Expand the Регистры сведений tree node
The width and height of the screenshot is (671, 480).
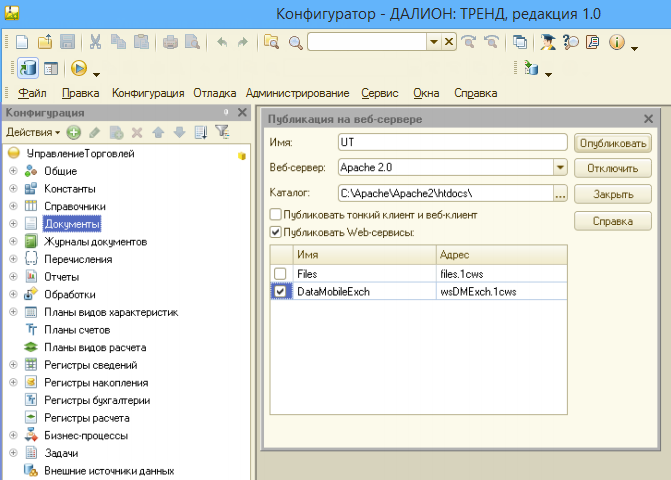(13, 364)
